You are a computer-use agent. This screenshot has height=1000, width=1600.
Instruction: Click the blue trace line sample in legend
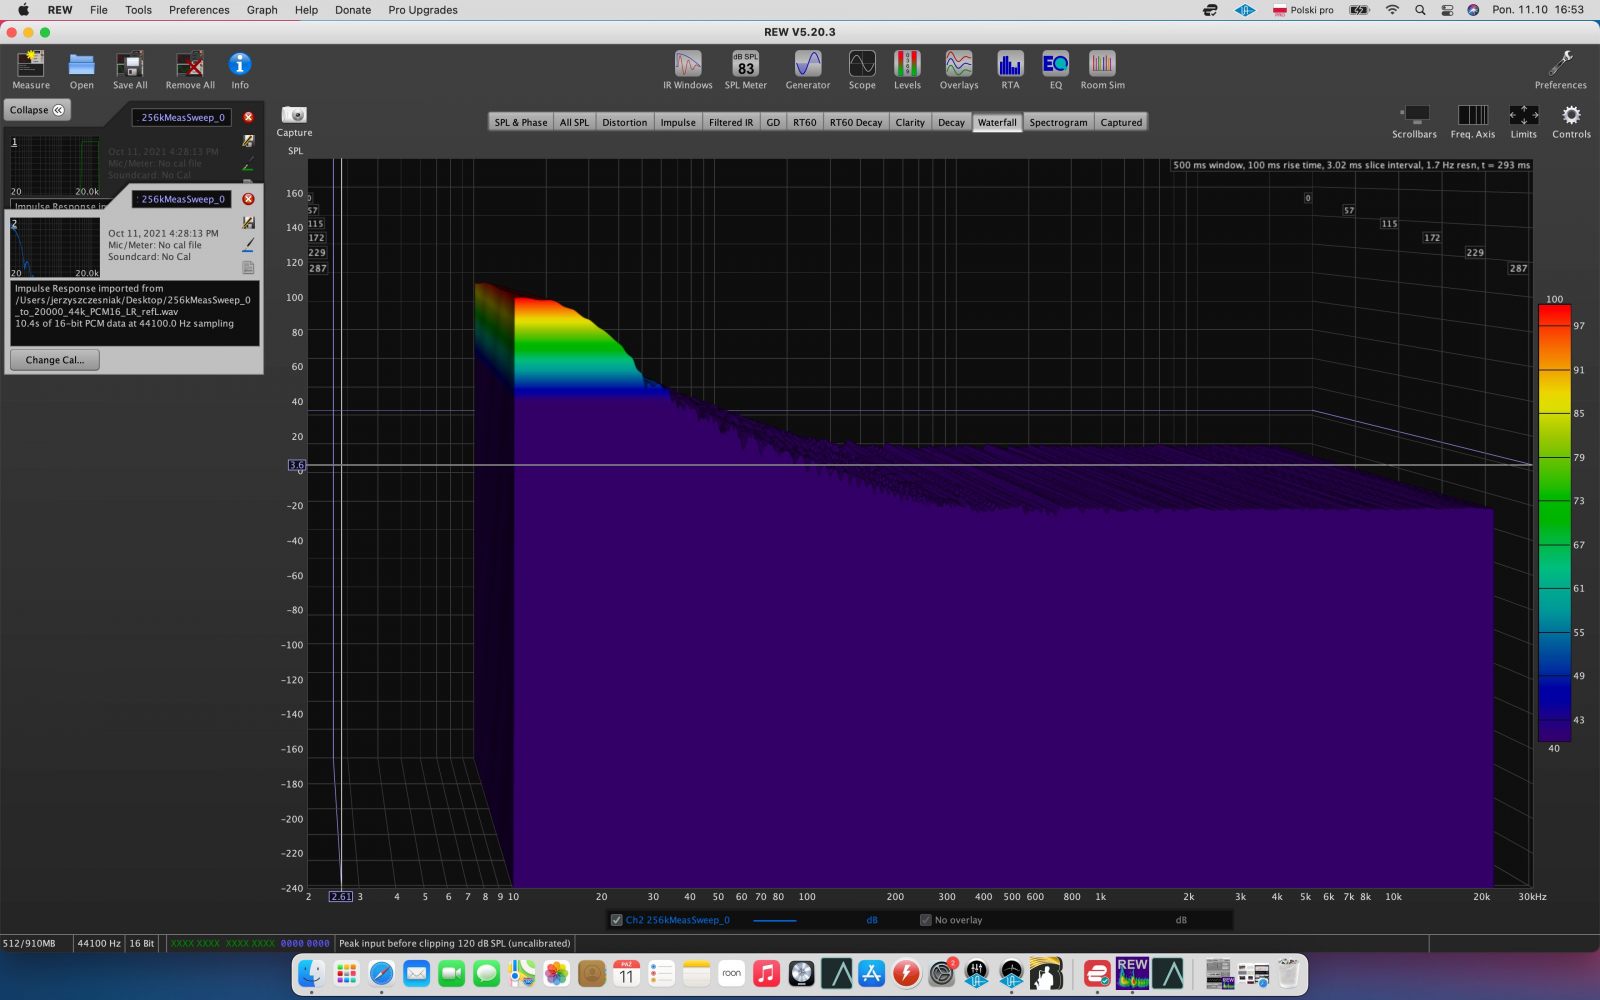(774, 920)
